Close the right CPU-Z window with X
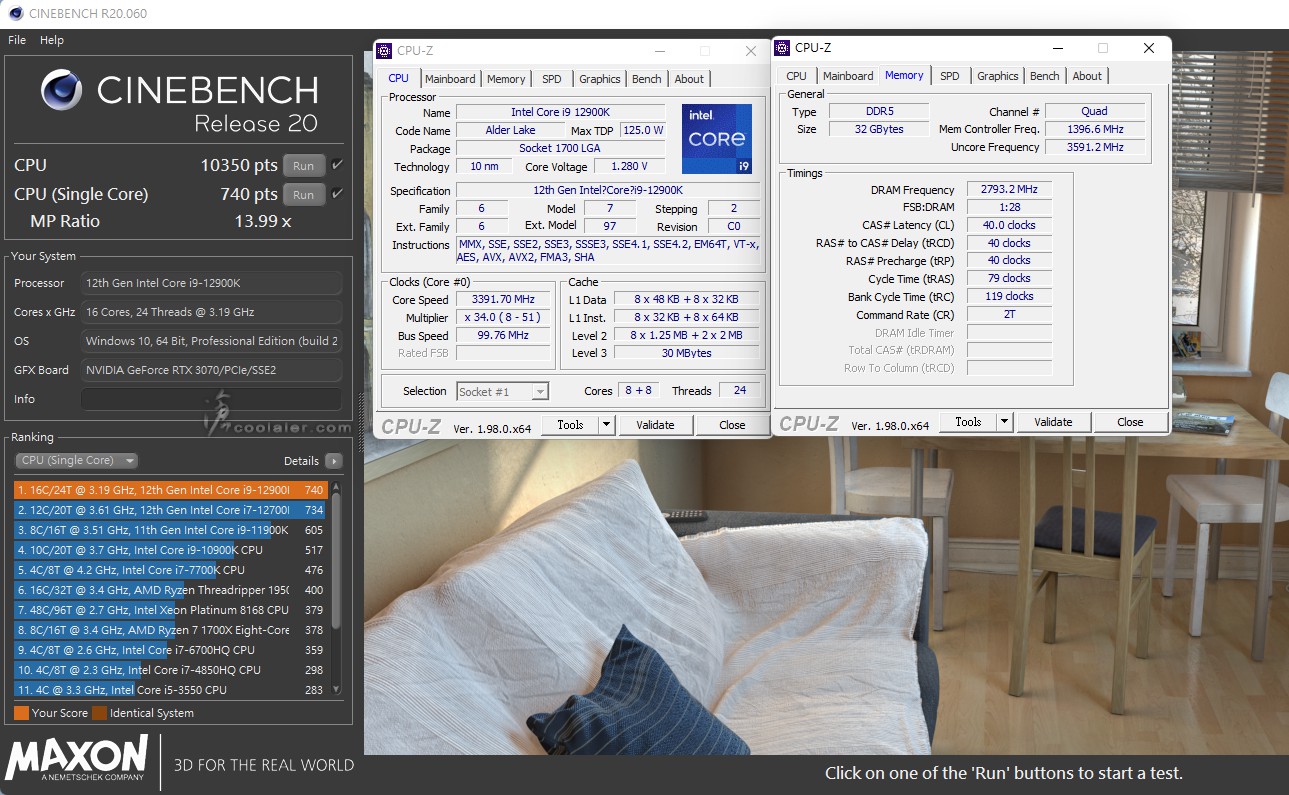1289x795 pixels. 1149,48
